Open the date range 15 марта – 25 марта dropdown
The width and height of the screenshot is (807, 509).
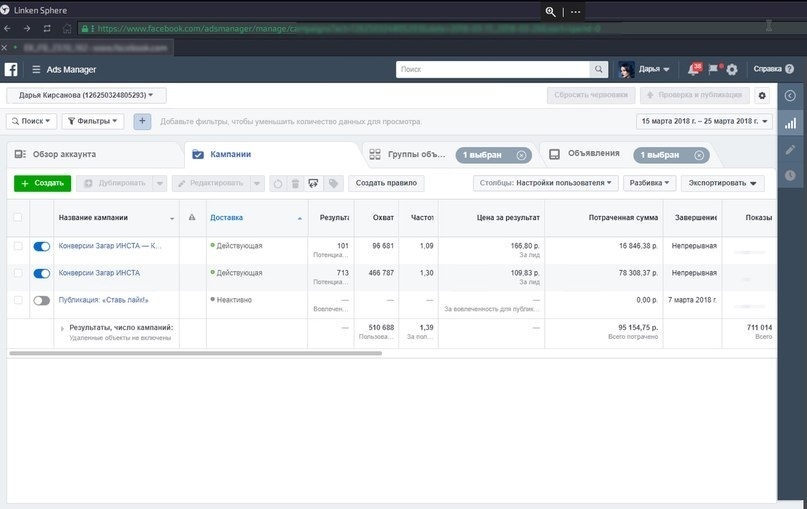pos(704,121)
